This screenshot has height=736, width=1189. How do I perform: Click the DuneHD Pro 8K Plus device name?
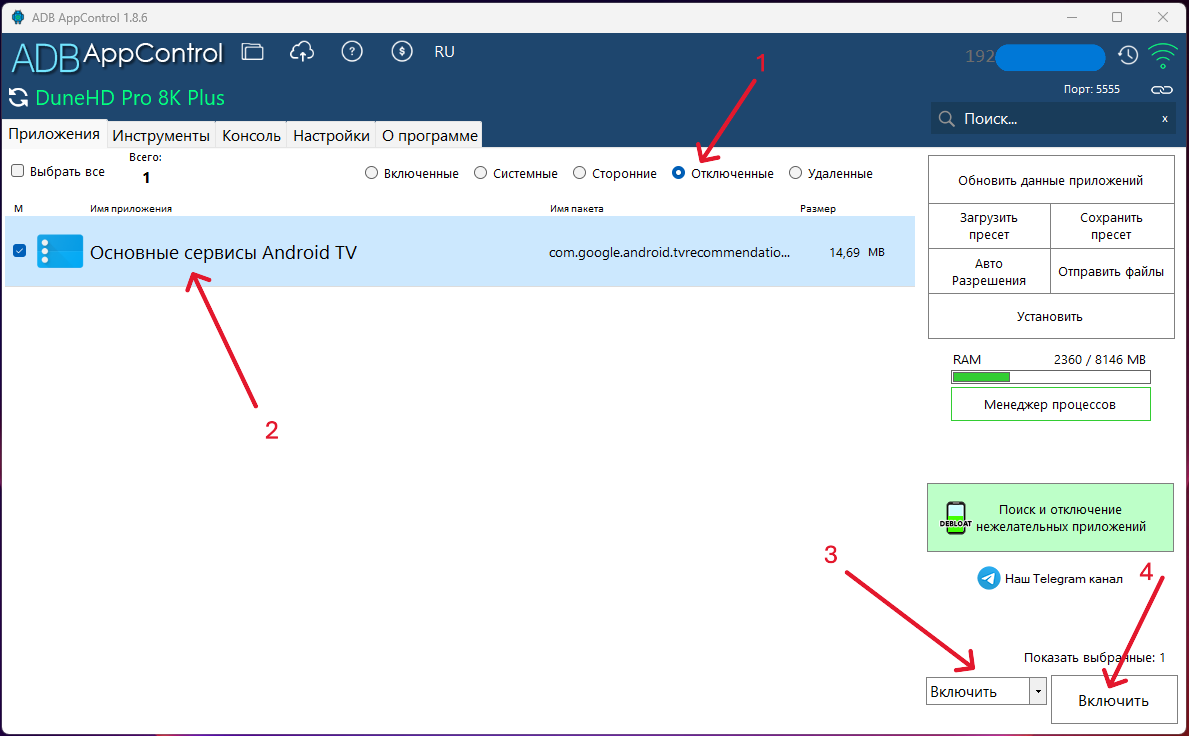point(130,98)
